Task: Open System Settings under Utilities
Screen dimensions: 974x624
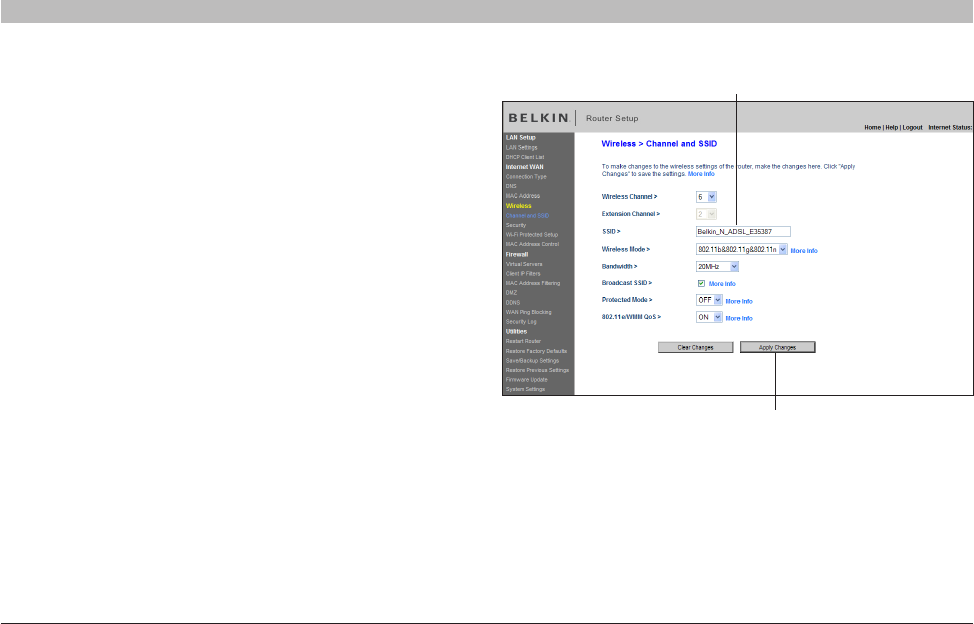Action: point(525,389)
